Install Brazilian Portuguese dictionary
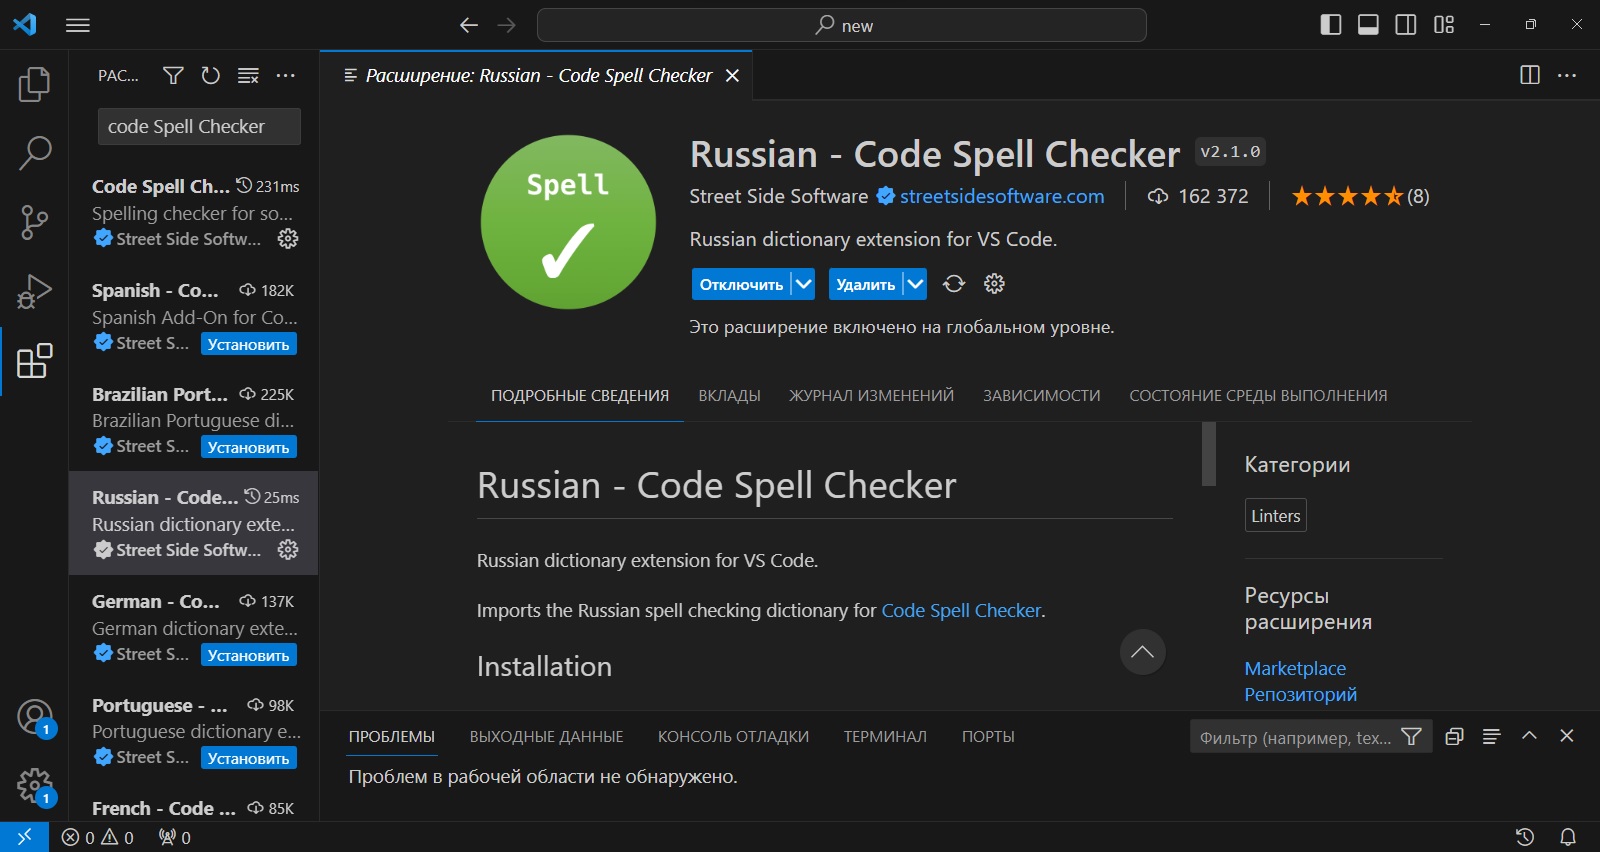The height and width of the screenshot is (852, 1600). (248, 447)
